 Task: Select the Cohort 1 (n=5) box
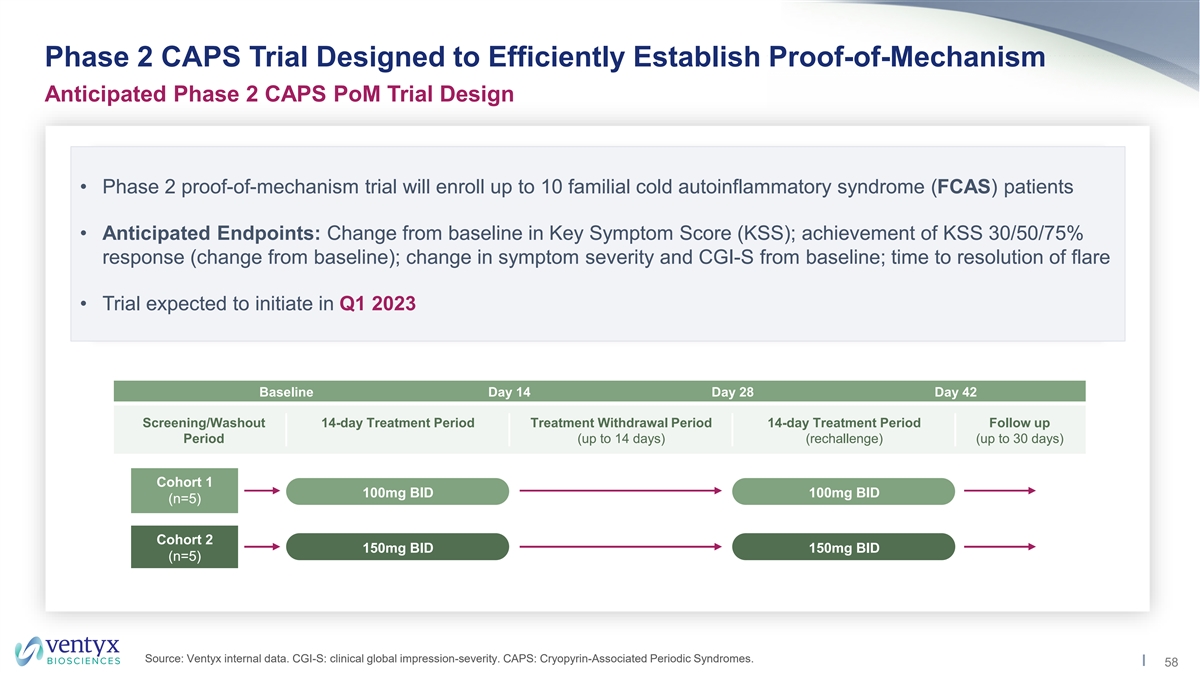[x=184, y=490]
